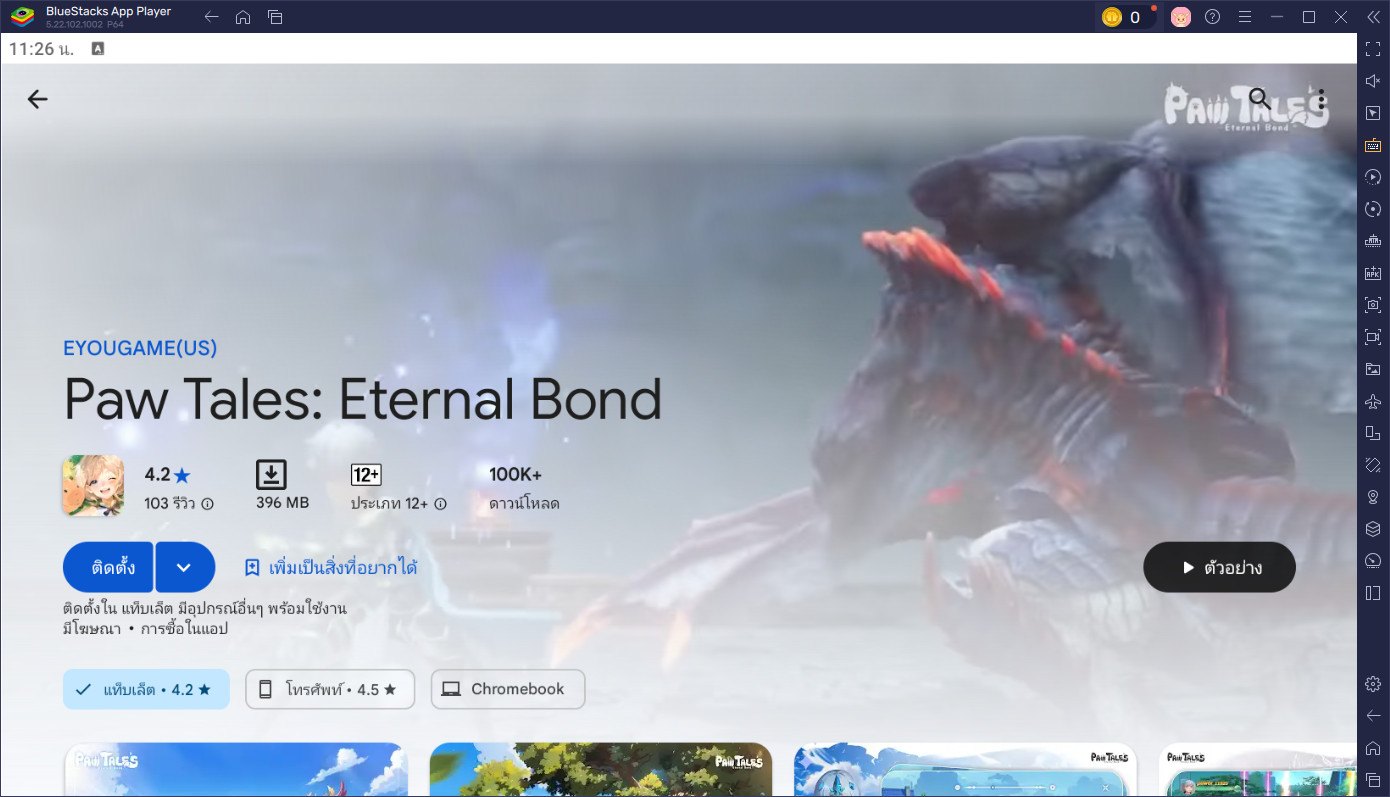Click the sync operations icon
Image resolution: width=1390 pixels, height=797 pixels.
[x=1373, y=209]
